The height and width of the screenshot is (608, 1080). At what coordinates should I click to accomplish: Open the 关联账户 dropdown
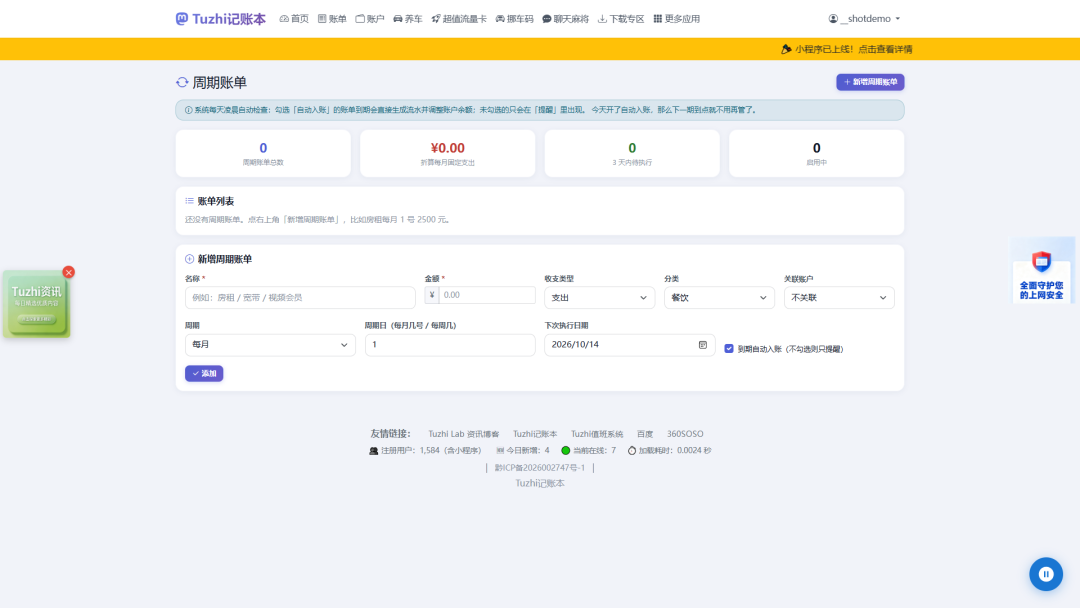pyautogui.click(x=839, y=297)
